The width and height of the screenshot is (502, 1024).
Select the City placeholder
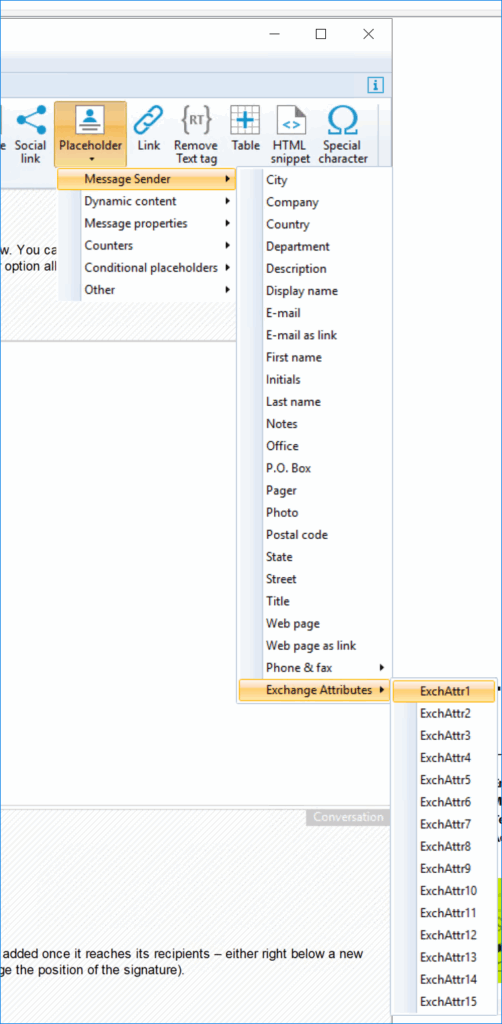[315, 180]
